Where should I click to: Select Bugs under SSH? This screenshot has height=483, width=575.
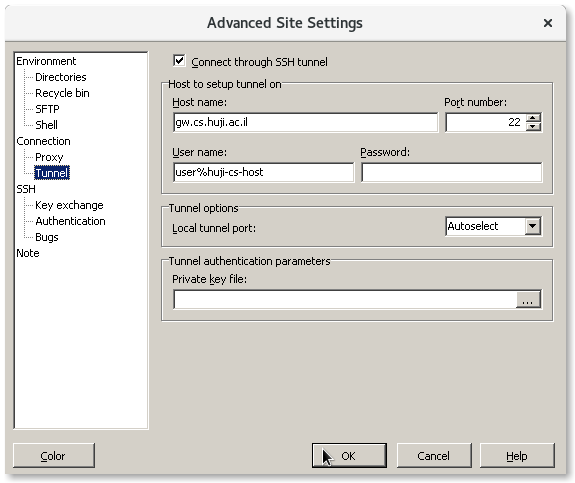click(x=47, y=237)
